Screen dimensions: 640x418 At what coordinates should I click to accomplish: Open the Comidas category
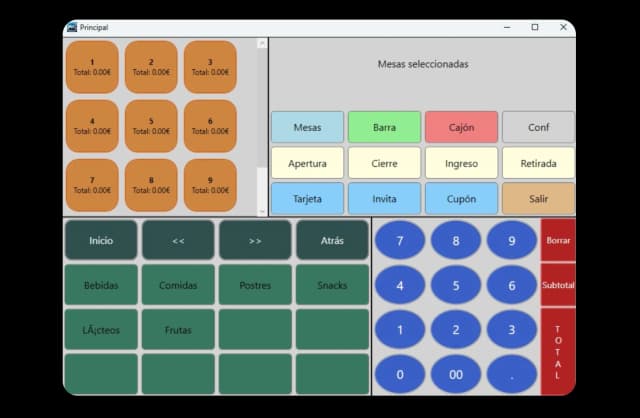(x=178, y=285)
